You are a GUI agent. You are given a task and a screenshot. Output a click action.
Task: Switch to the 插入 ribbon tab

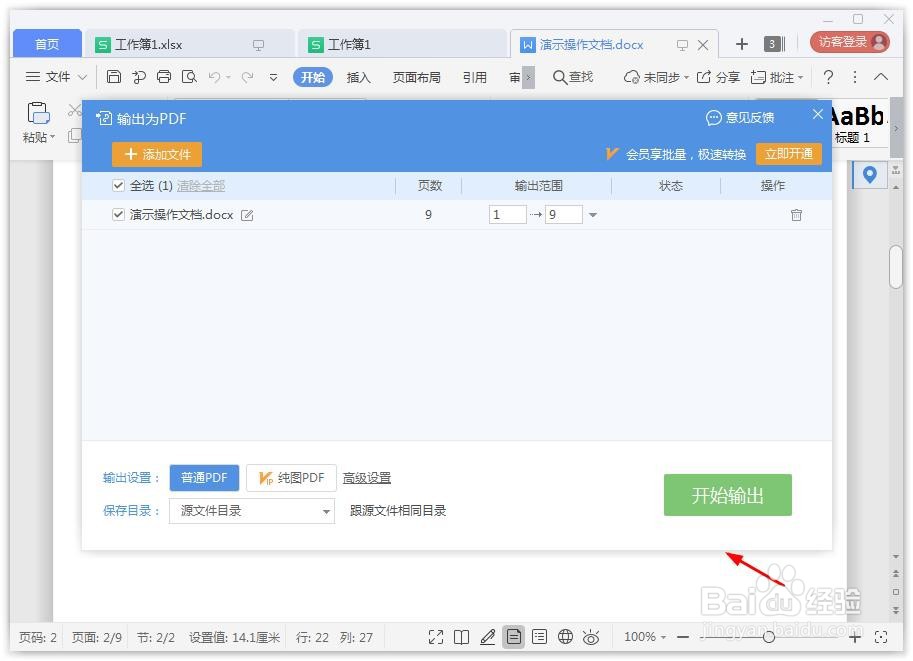[x=358, y=77]
